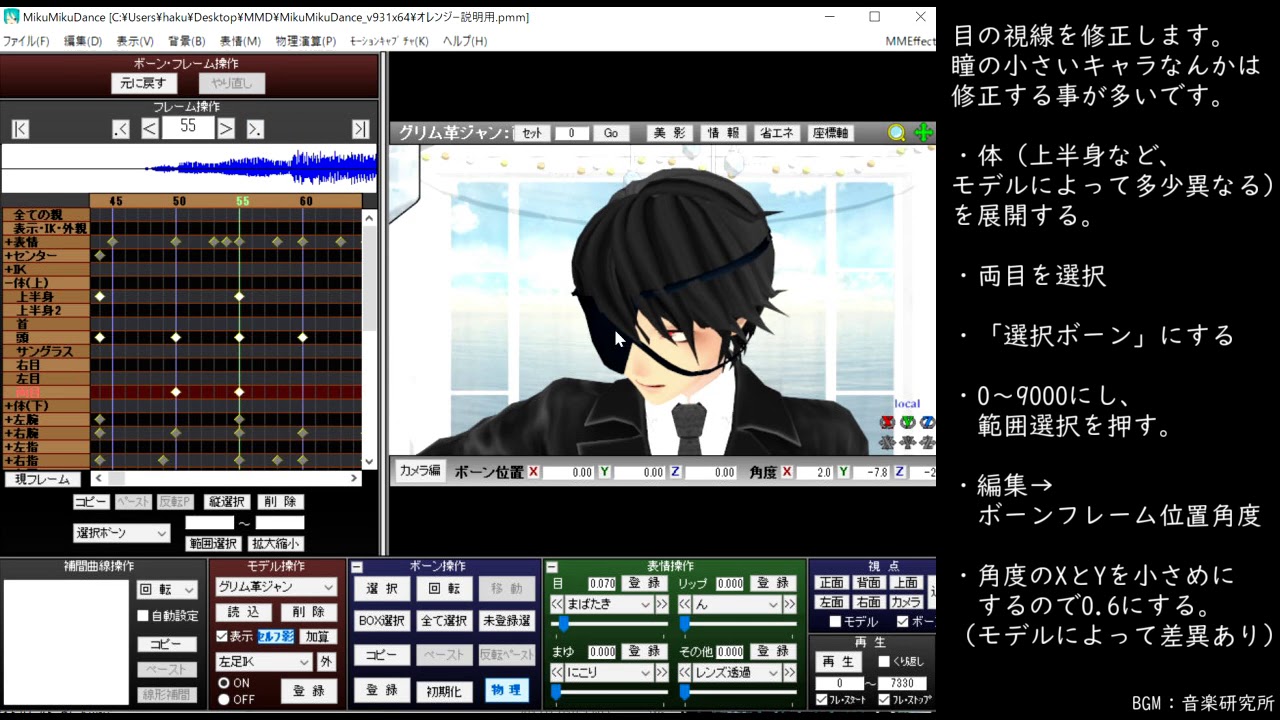
Task: Toggle ボーン view-follow checkbox
Action: point(903,621)
